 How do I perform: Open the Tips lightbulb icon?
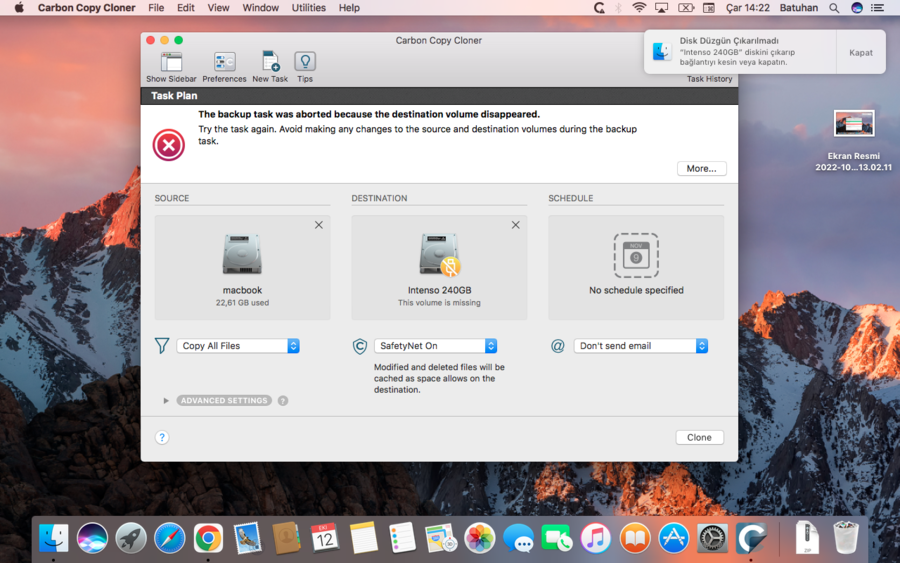pos(305,61)
